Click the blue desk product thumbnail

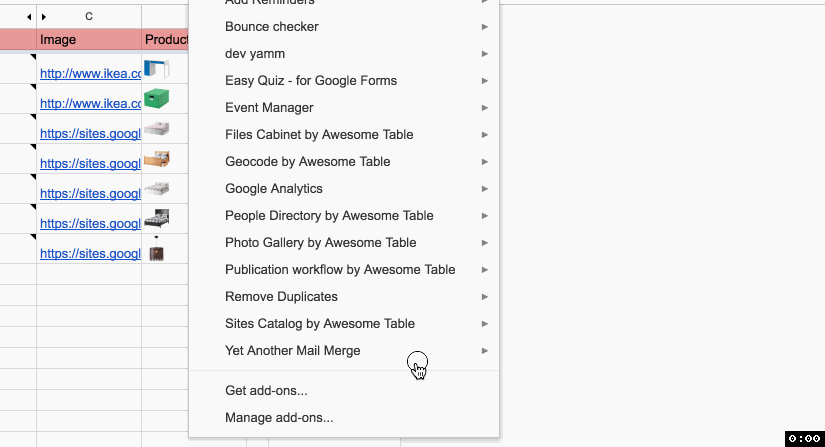[157, 69]
